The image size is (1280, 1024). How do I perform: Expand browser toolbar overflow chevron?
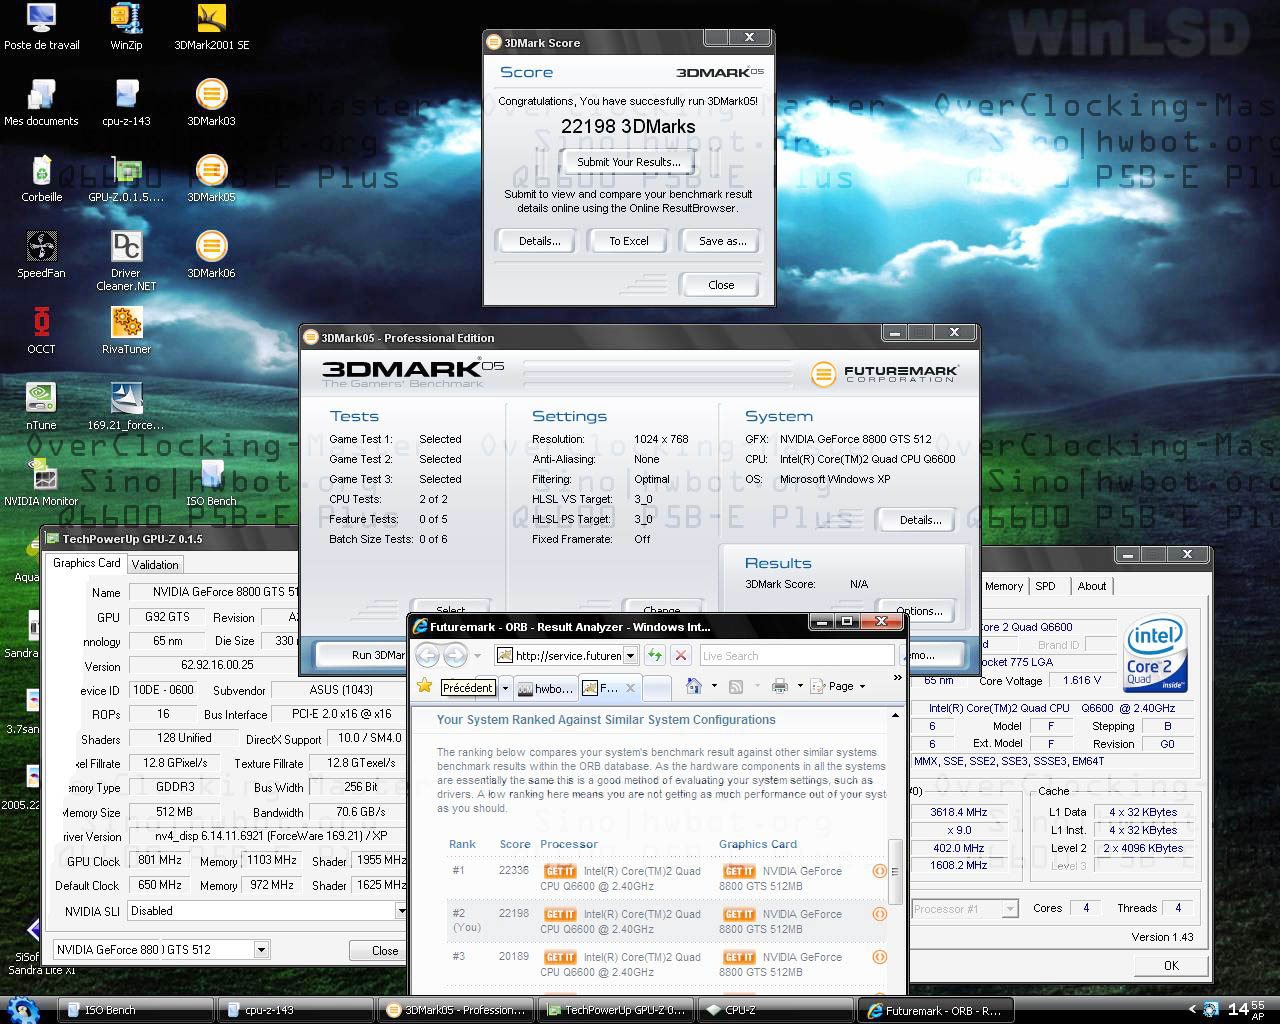[x=897, y=678]
